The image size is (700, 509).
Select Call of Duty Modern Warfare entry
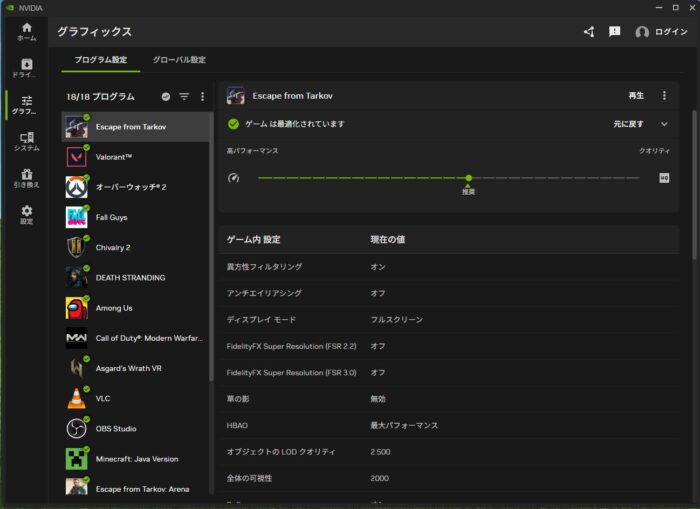[x=135, y=338]
